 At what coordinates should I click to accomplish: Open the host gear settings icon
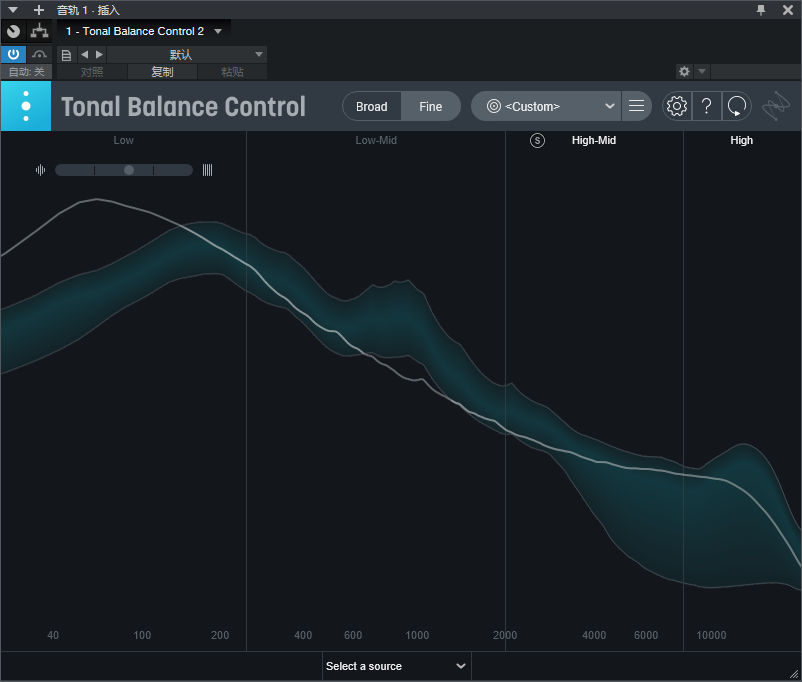pyautogui.click(x=684, y=71)
